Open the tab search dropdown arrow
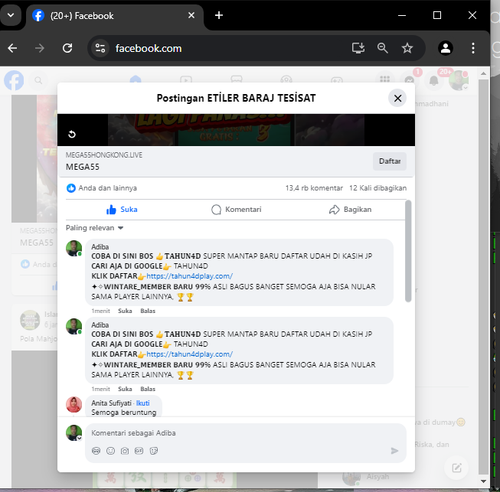 (11, 15)
